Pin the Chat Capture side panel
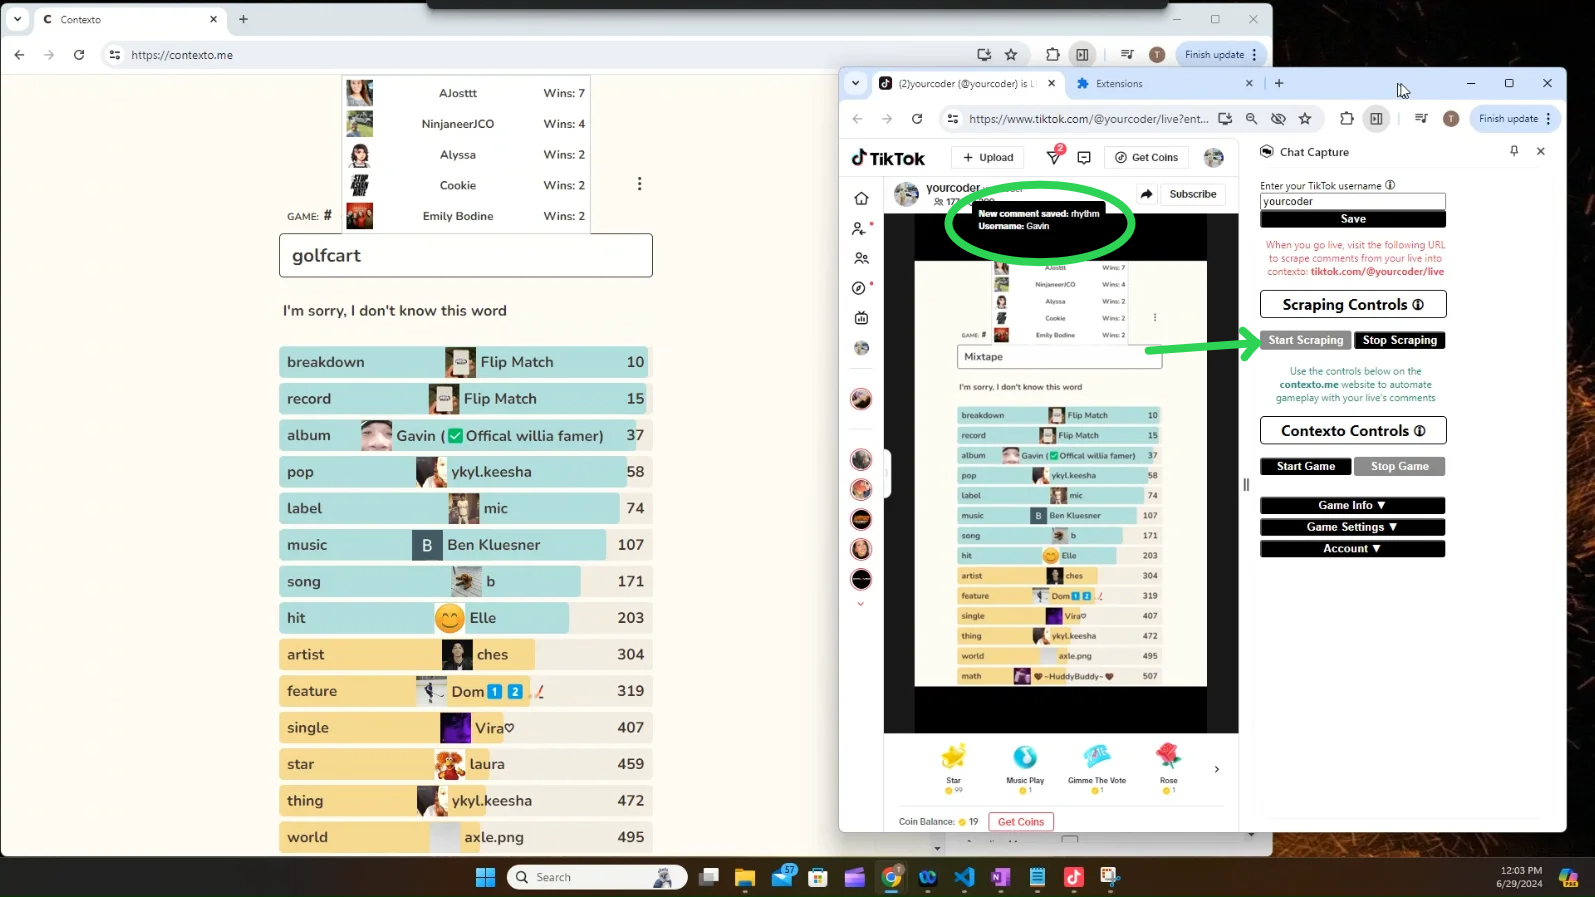 click(1514, 151)
